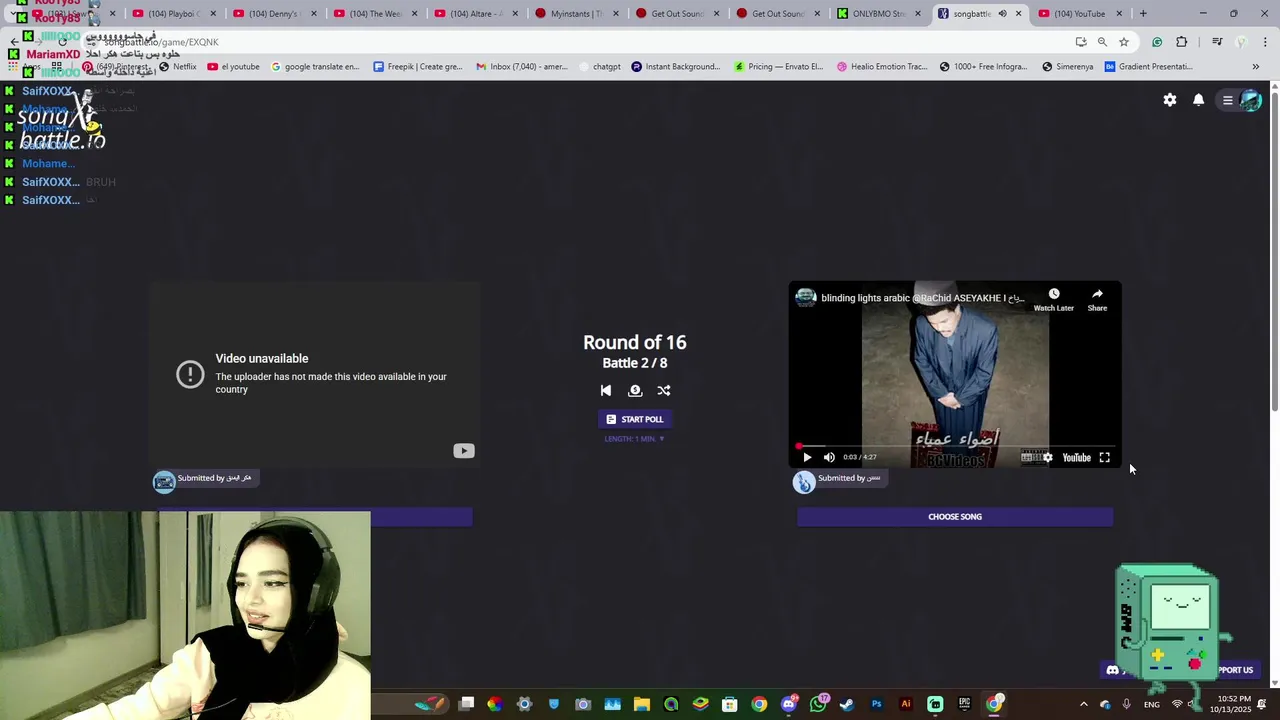1280x720 pixels.
Task: Open Photoshop from the taskbar
Action: tap(877, 704)
